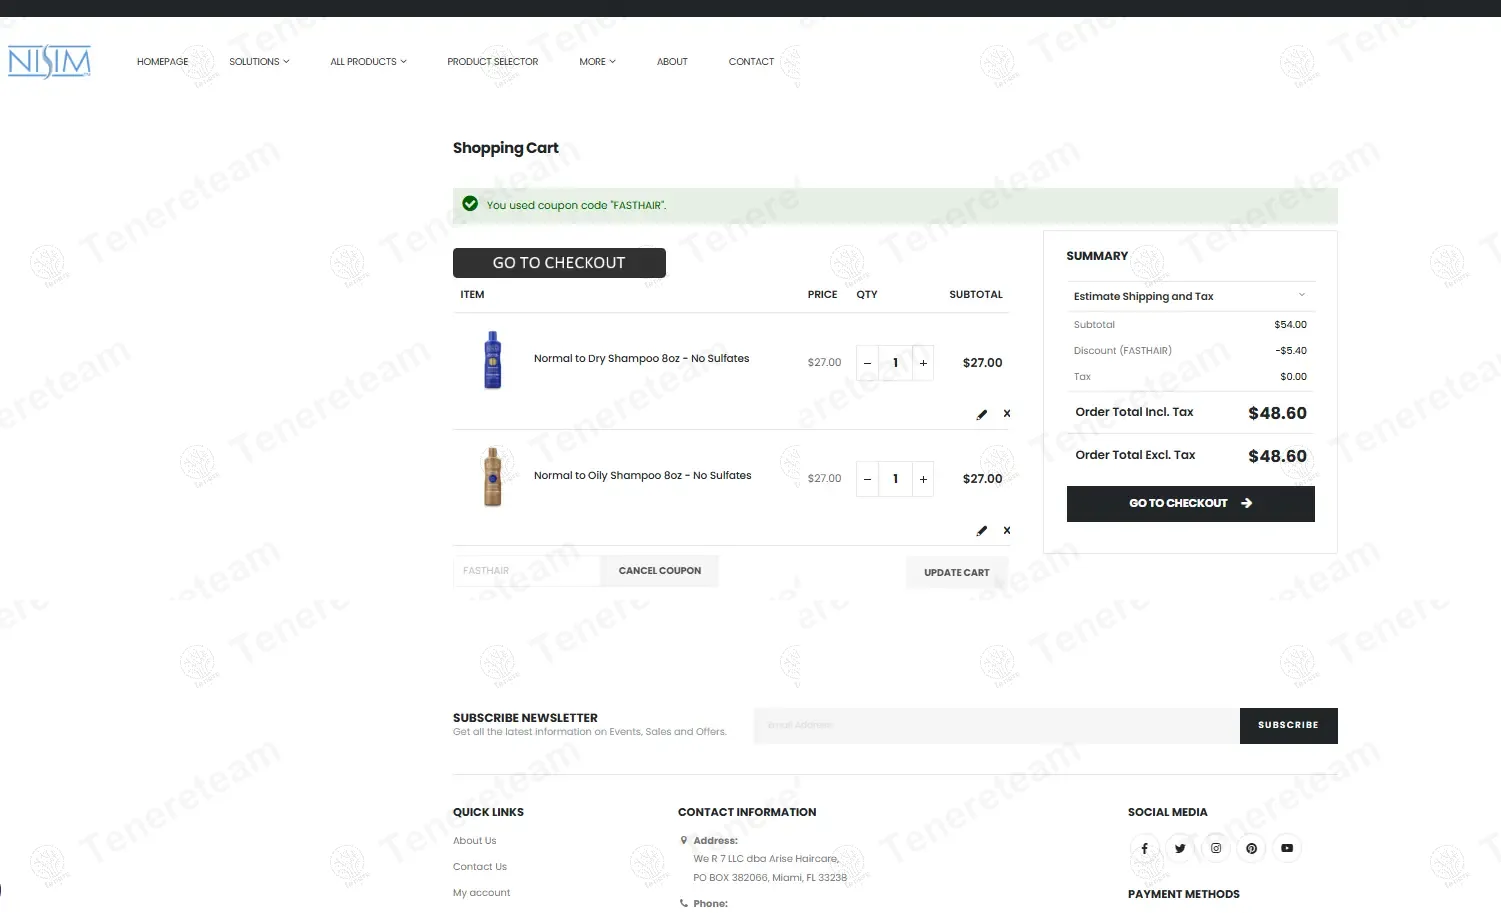The width and height of the screenshot is (1501, 913).
Task: Click the -$5.40 discount amount
Action: point(1291,351)
